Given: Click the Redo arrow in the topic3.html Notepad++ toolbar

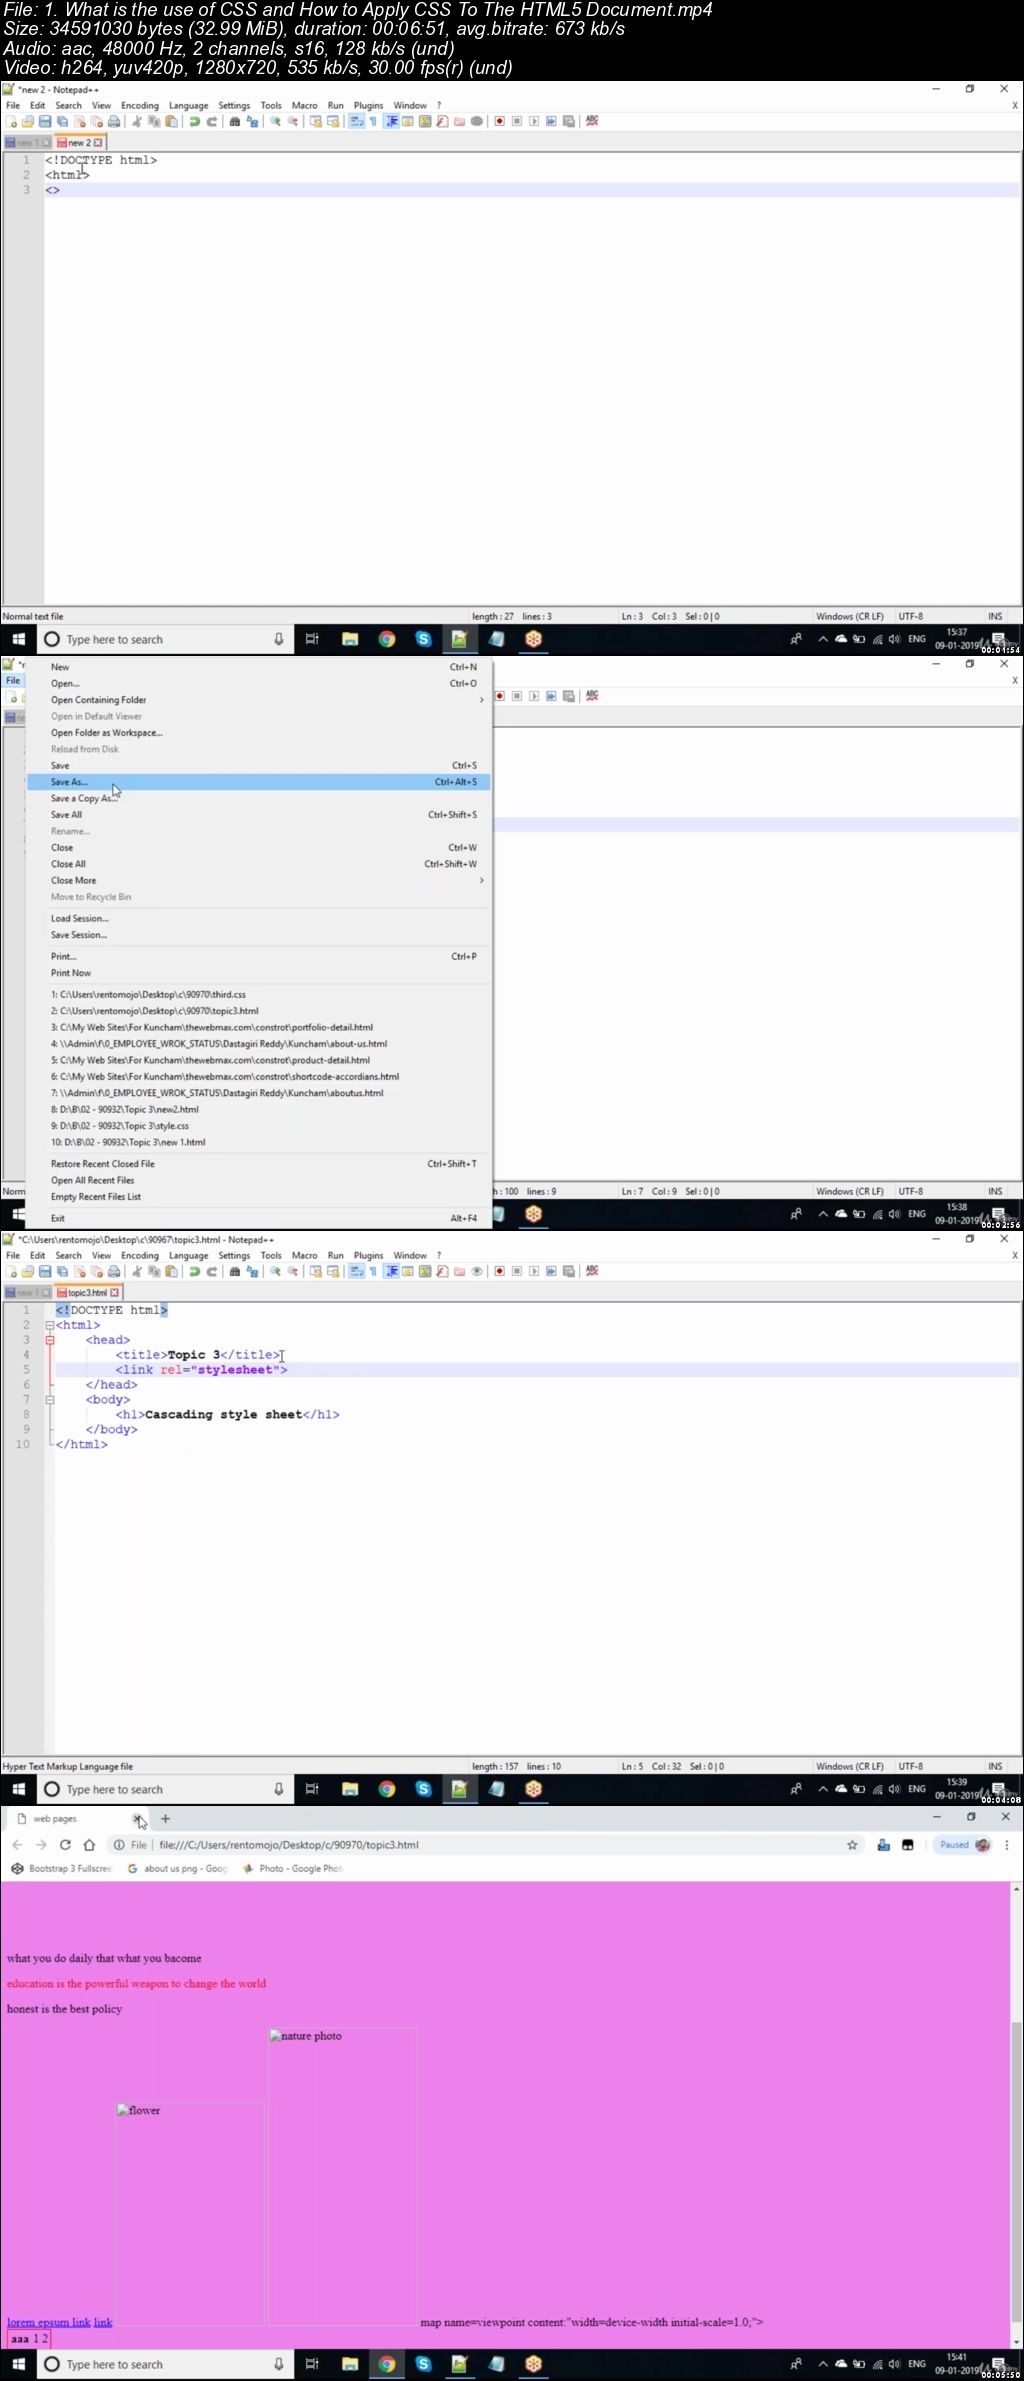Looking at the screenshot, I should [211, 1271].
